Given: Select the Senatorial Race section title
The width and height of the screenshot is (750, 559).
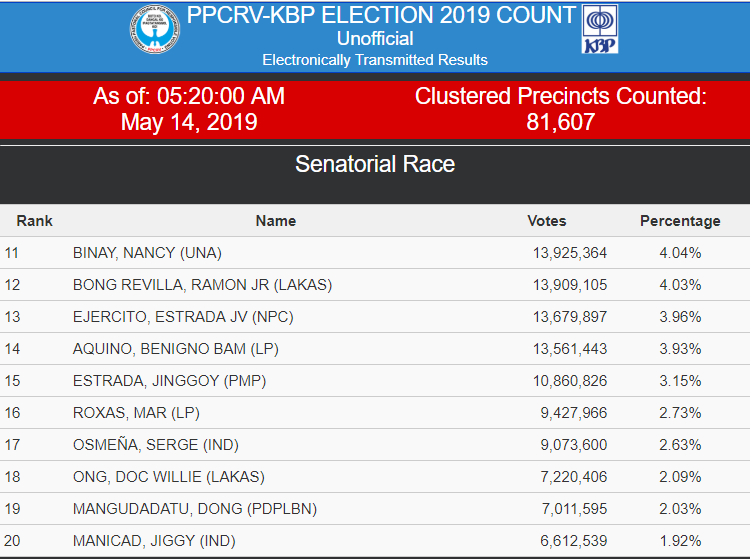Looking at the screenshot, I should pos(375,164).
